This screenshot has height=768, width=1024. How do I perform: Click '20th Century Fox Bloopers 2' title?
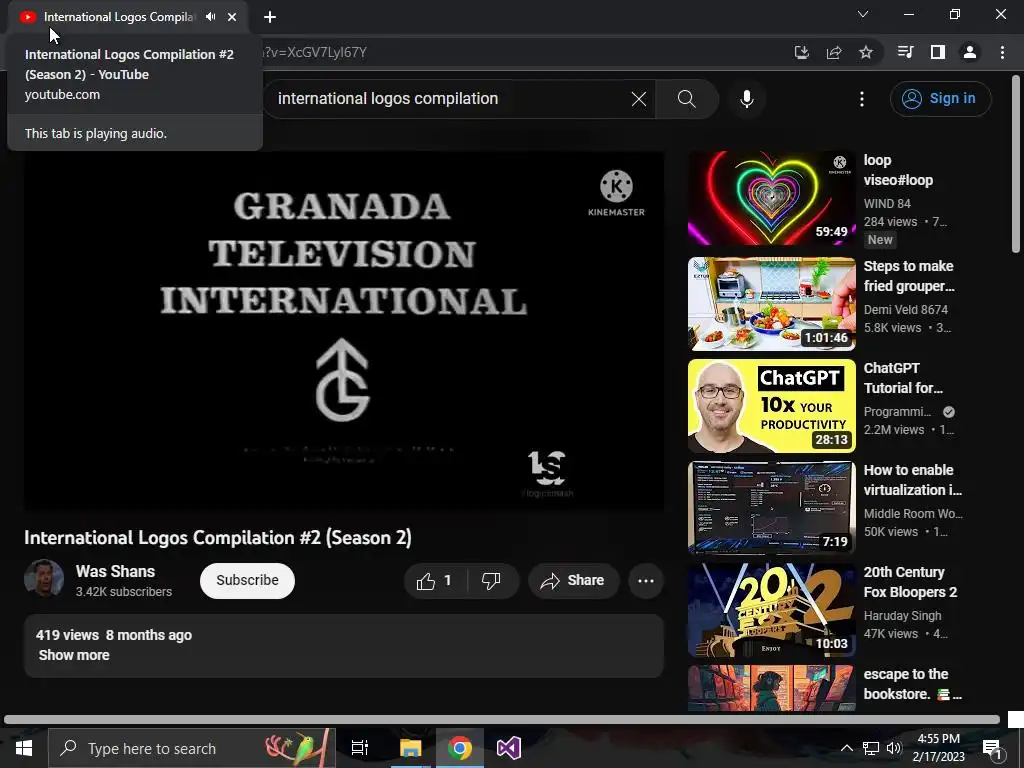(910, 582)
